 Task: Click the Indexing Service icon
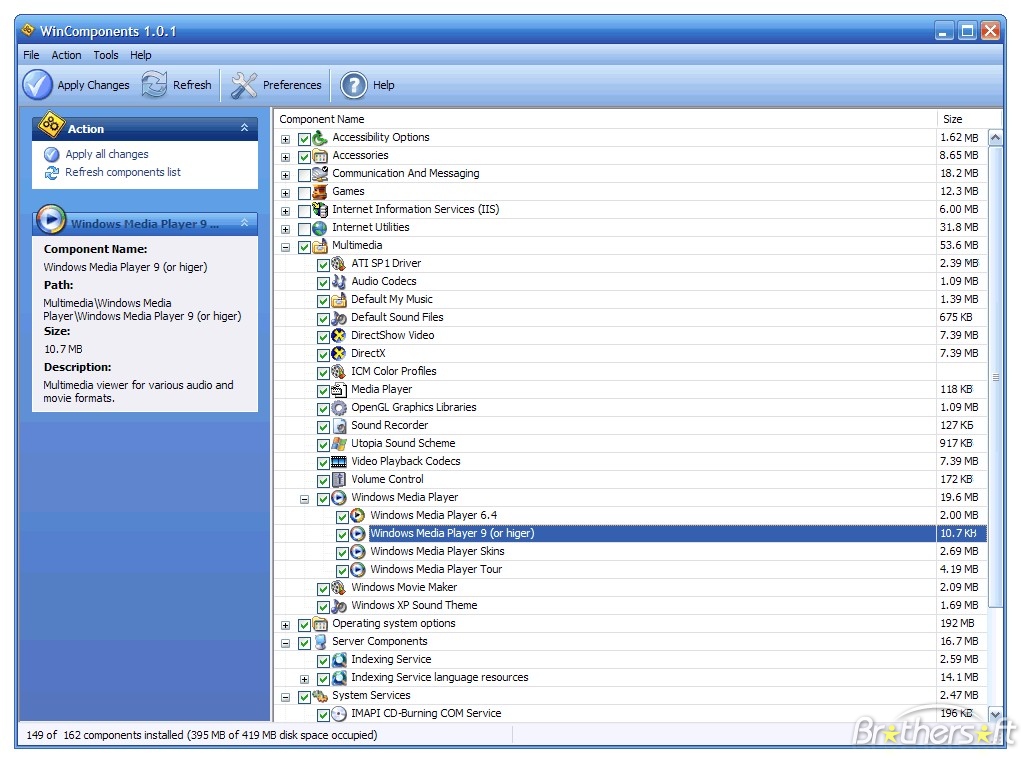click(339, 660)
